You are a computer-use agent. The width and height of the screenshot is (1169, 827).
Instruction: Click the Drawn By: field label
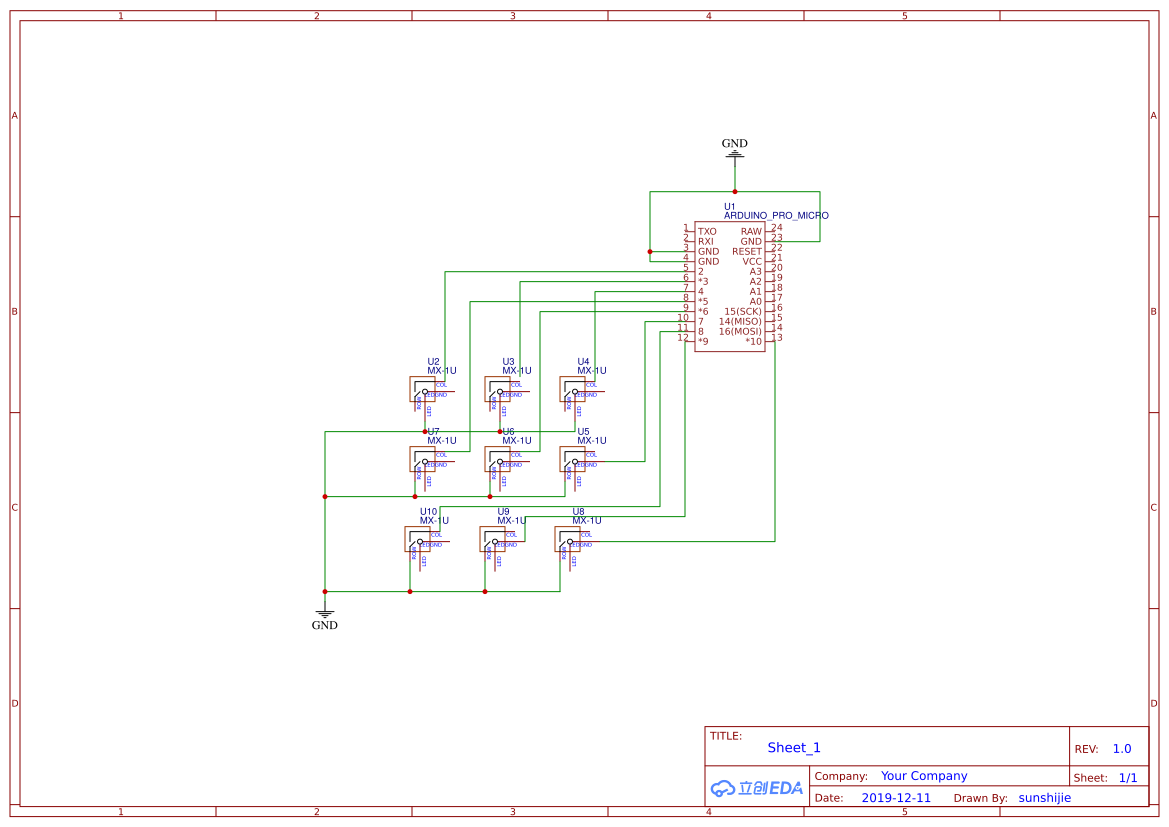point(980,798)
